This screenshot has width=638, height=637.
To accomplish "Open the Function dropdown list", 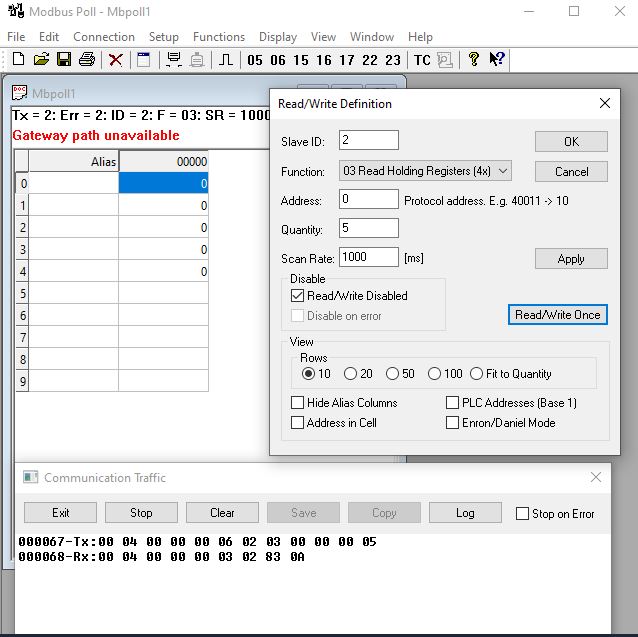I will [x=425, y=171].
